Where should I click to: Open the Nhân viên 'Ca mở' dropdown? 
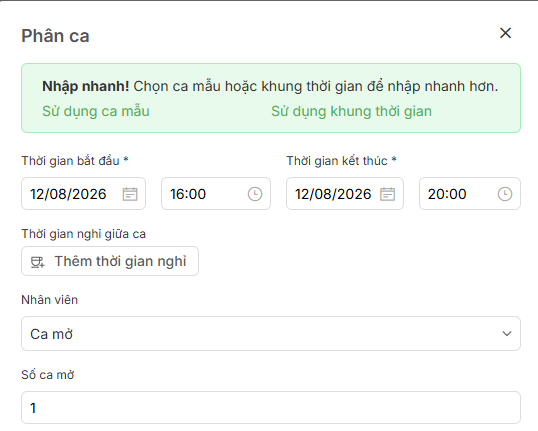point(271,334)
